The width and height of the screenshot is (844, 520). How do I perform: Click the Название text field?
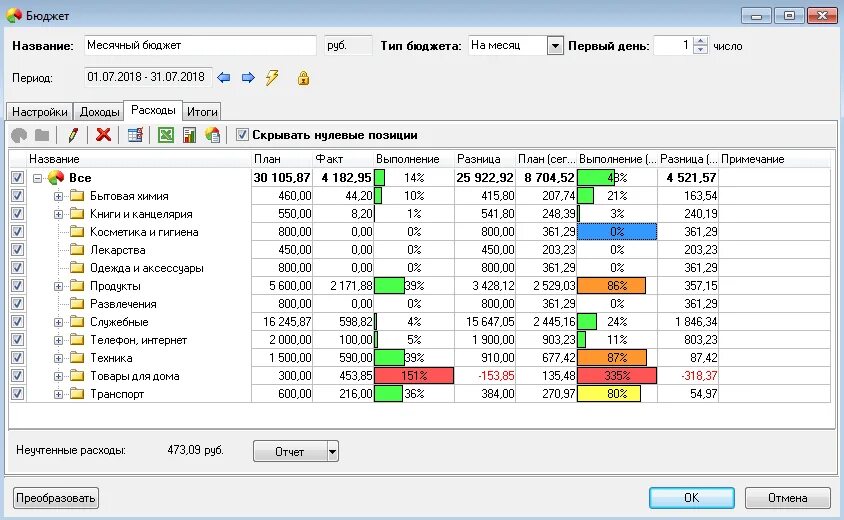[200, 46]
